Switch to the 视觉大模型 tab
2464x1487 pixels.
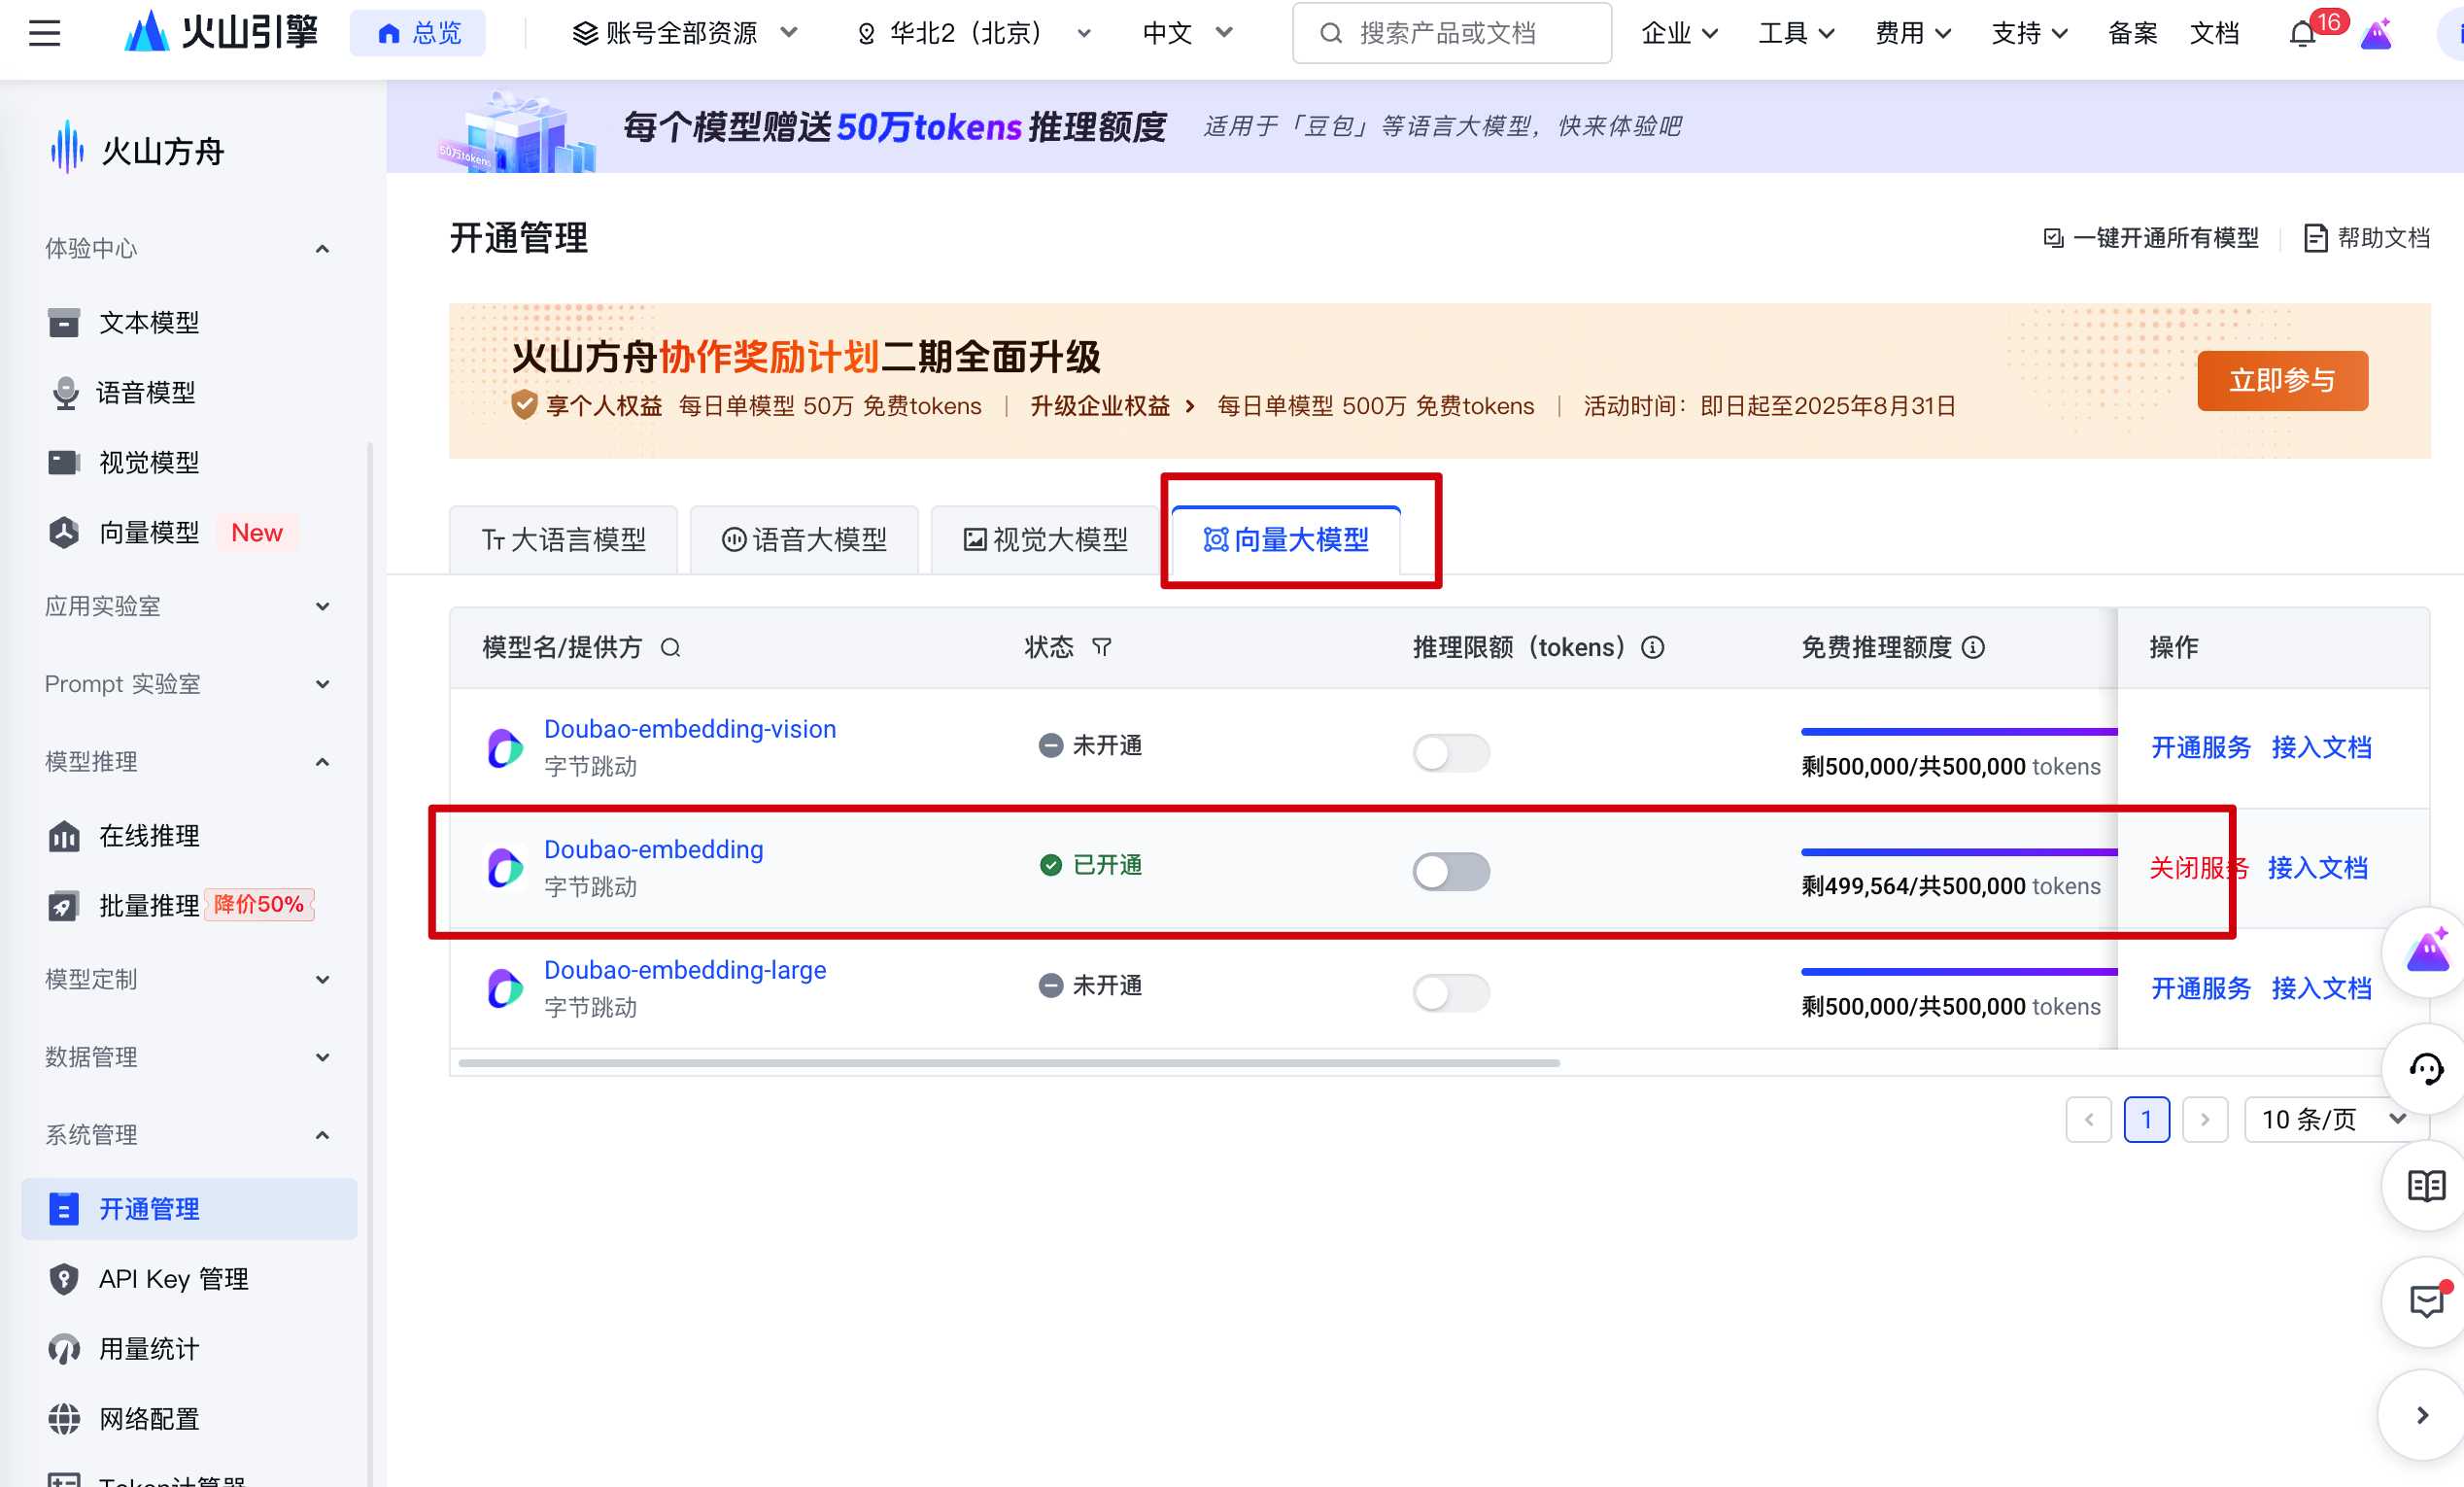(x=1045, y=540)
